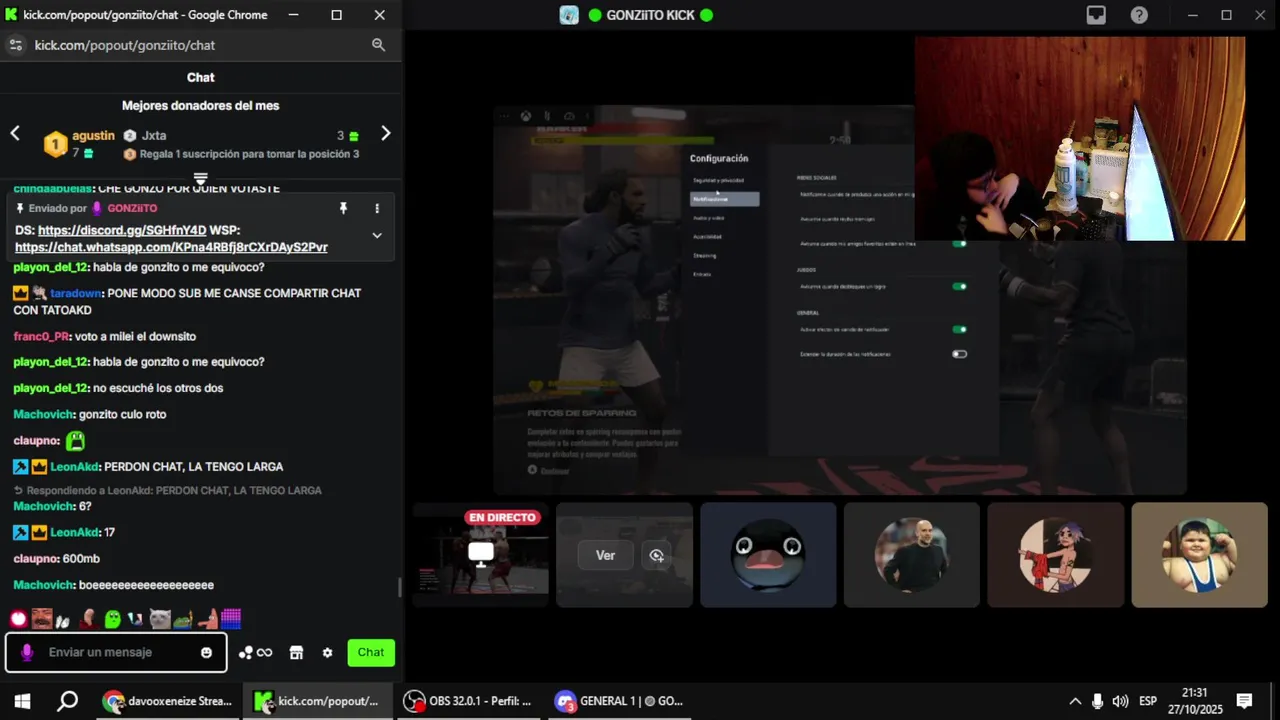
Task: Click the chat scrollbar thumb
Action: (x=399, y=587)
